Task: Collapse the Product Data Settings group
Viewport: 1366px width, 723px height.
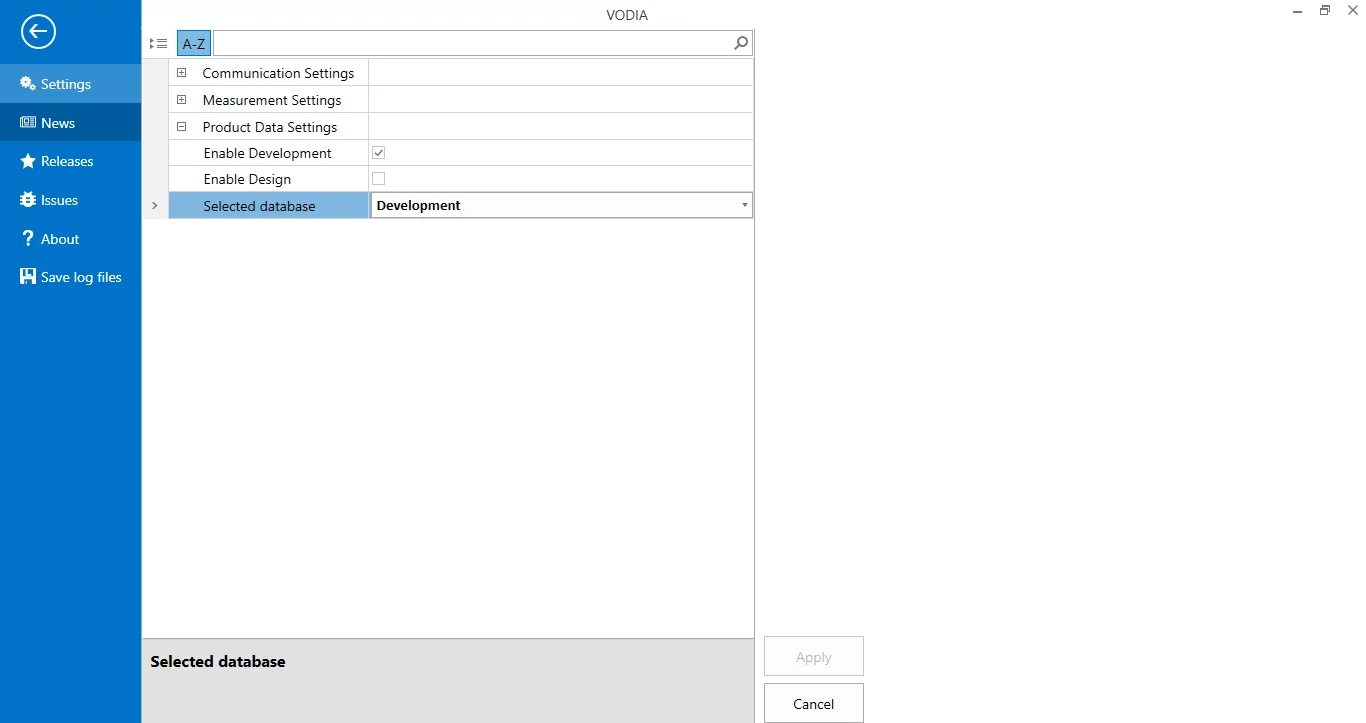Action: (181, 126)
